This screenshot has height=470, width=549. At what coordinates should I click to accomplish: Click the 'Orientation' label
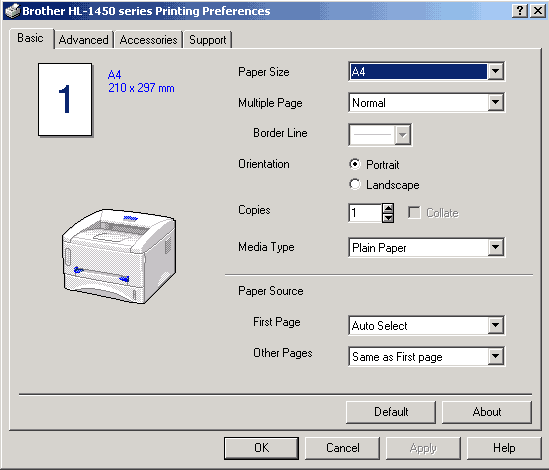point(264,164)
